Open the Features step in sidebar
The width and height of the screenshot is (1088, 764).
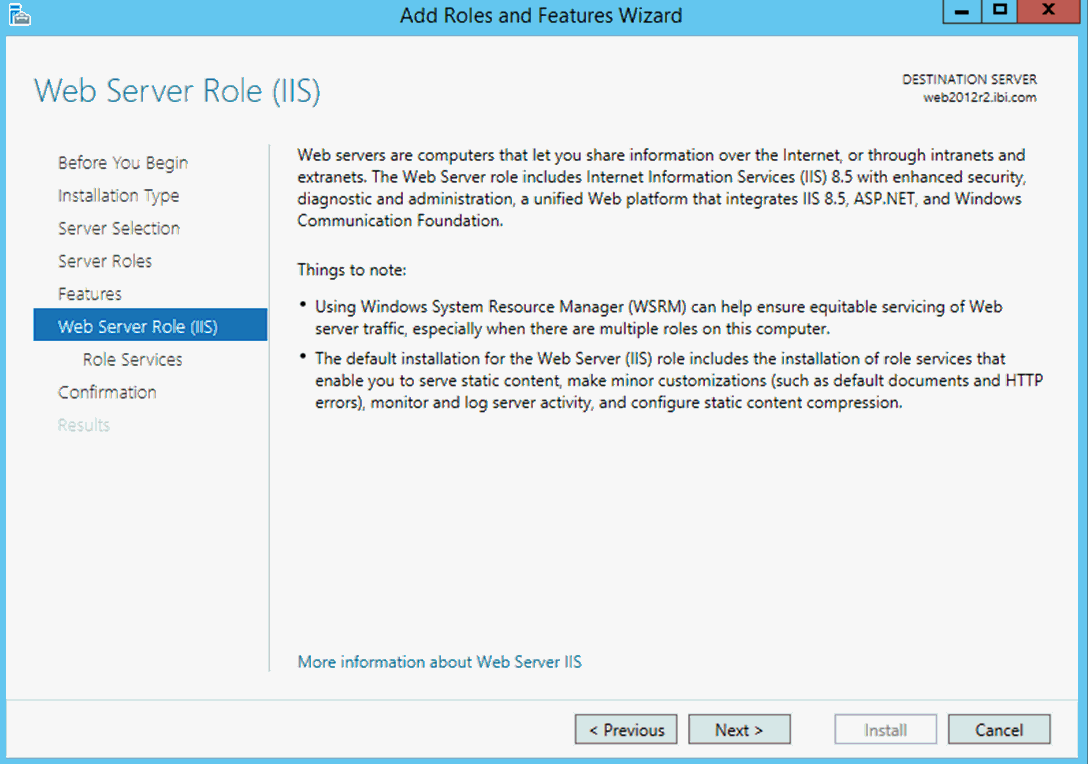pyautogui.click(x=90, y=294)
